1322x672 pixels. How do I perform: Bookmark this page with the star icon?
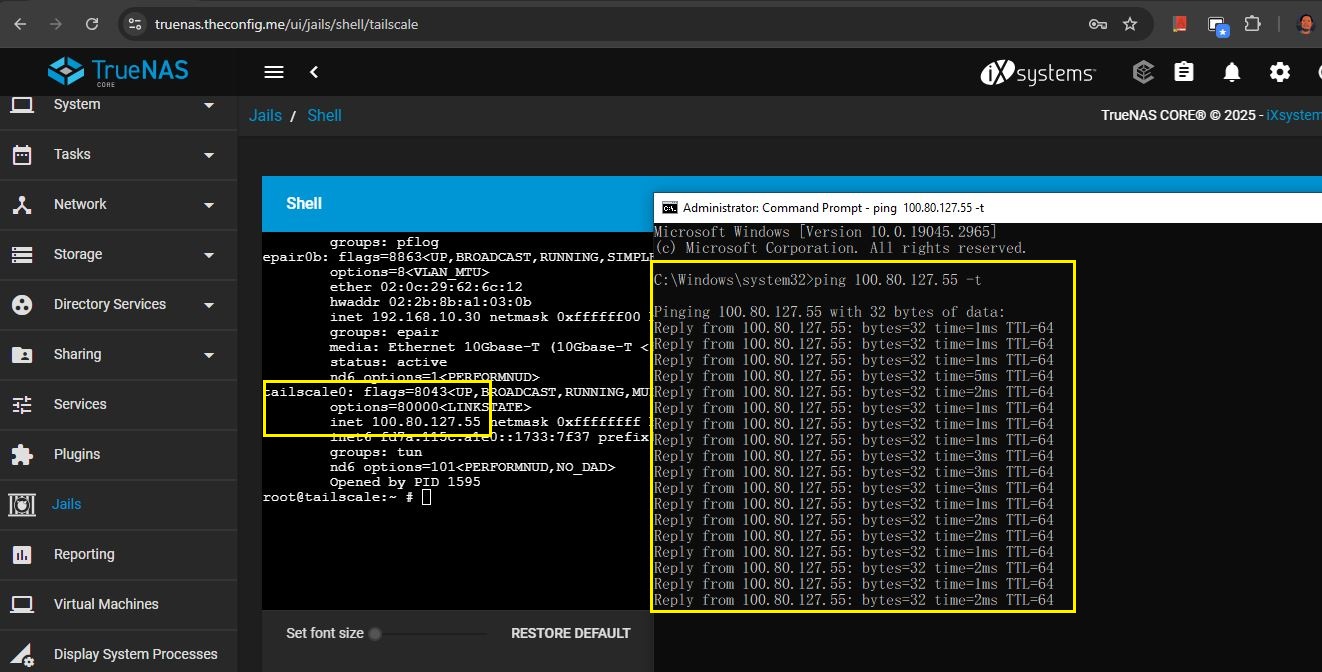tap(1130, 24)
